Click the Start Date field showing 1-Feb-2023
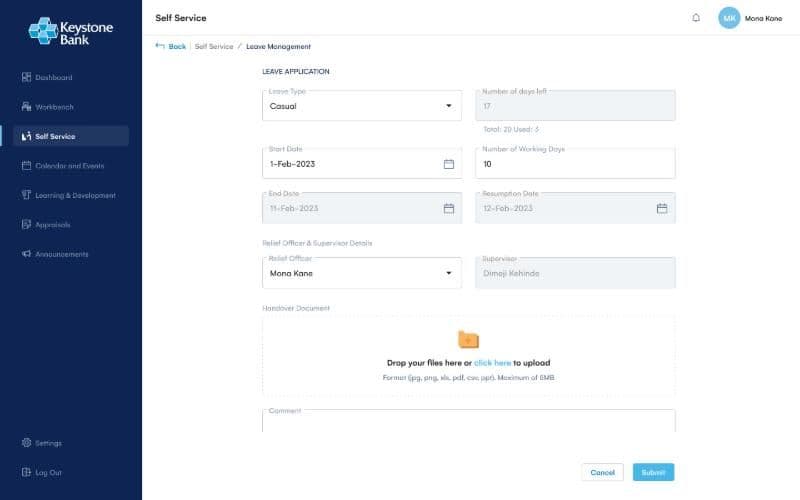 [362, 163]
